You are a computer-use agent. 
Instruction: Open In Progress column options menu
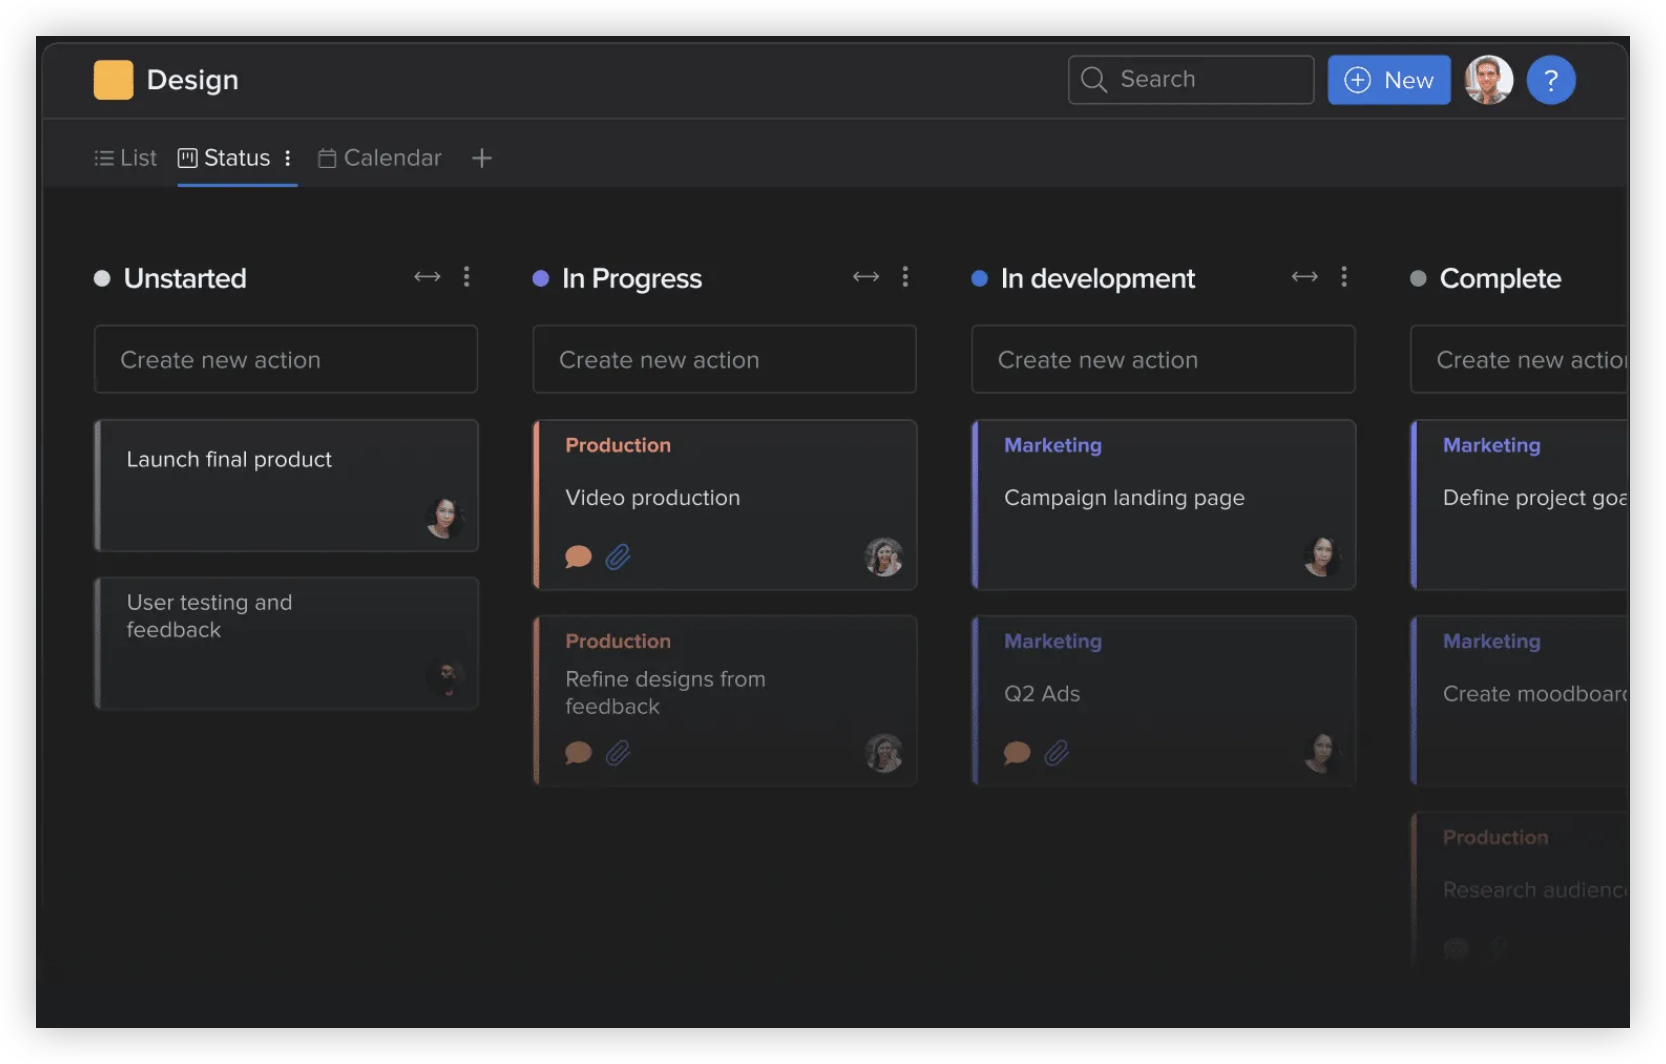(905, 277)
